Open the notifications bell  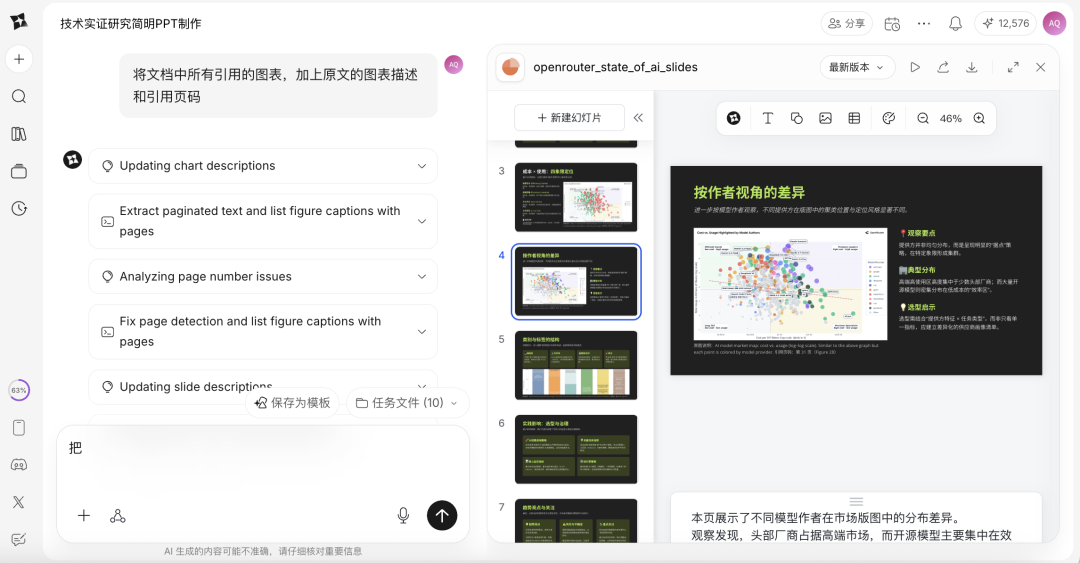click(x=955, y=23)
